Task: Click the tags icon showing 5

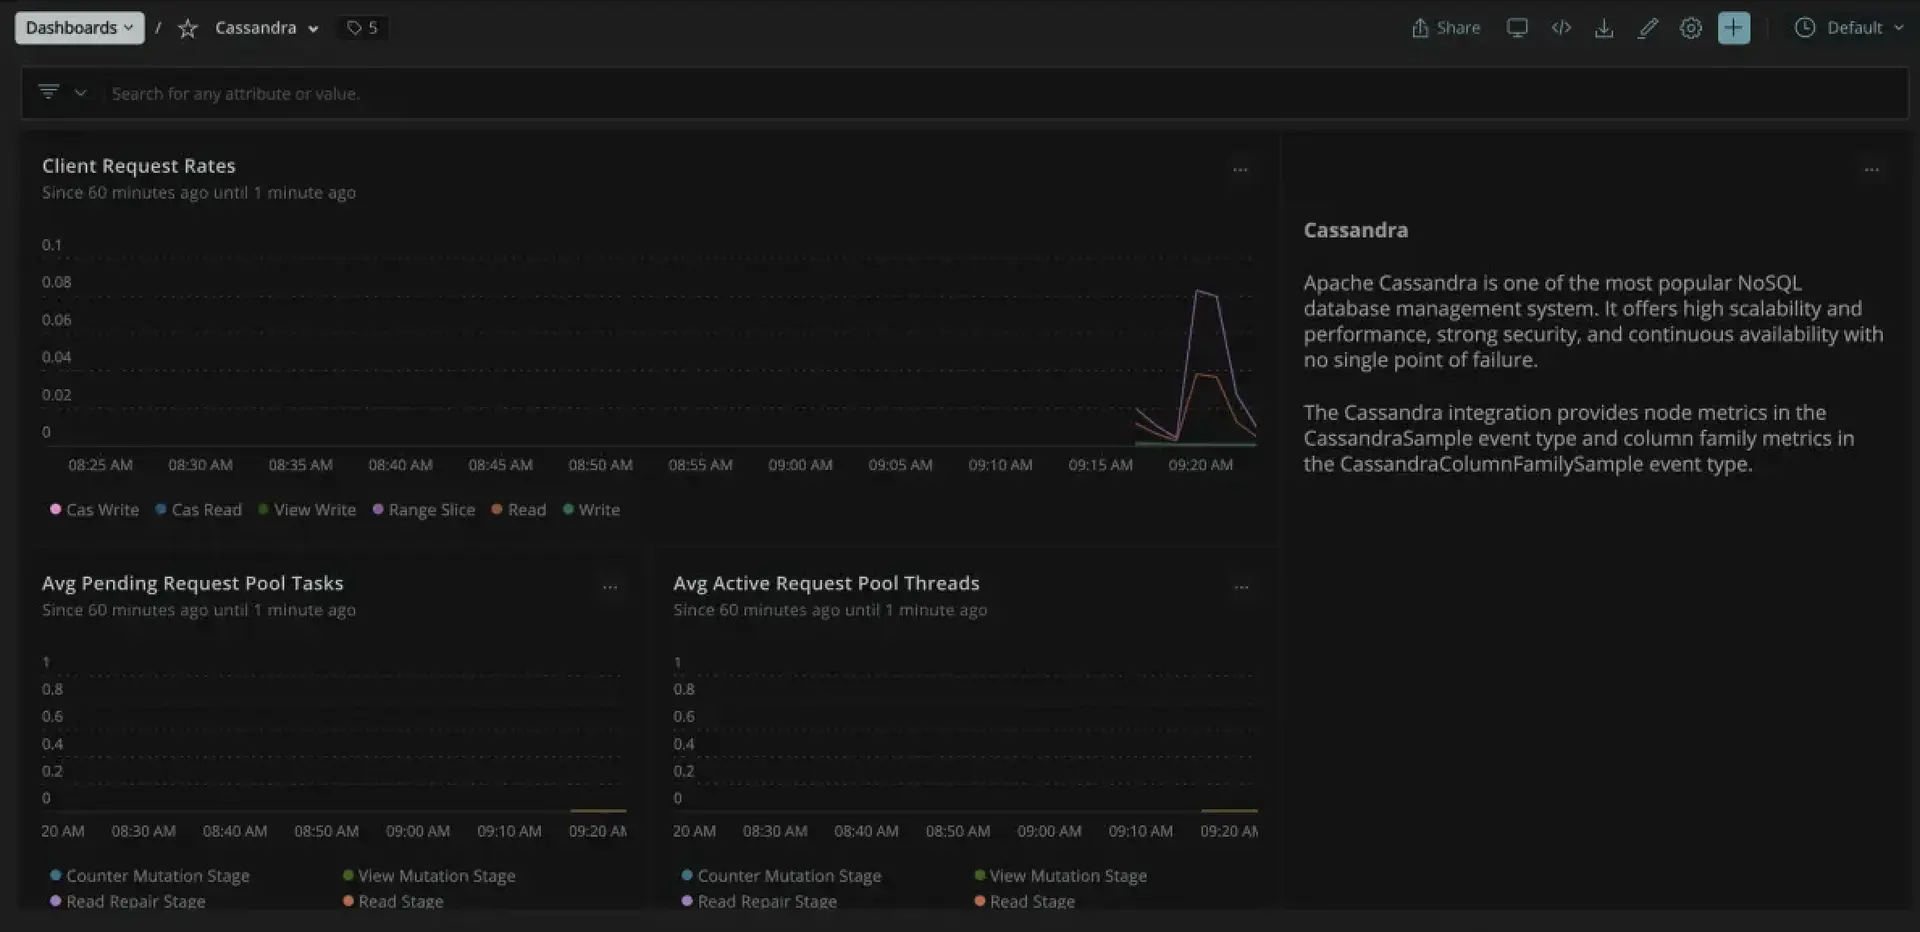Action: coord(362,28)
